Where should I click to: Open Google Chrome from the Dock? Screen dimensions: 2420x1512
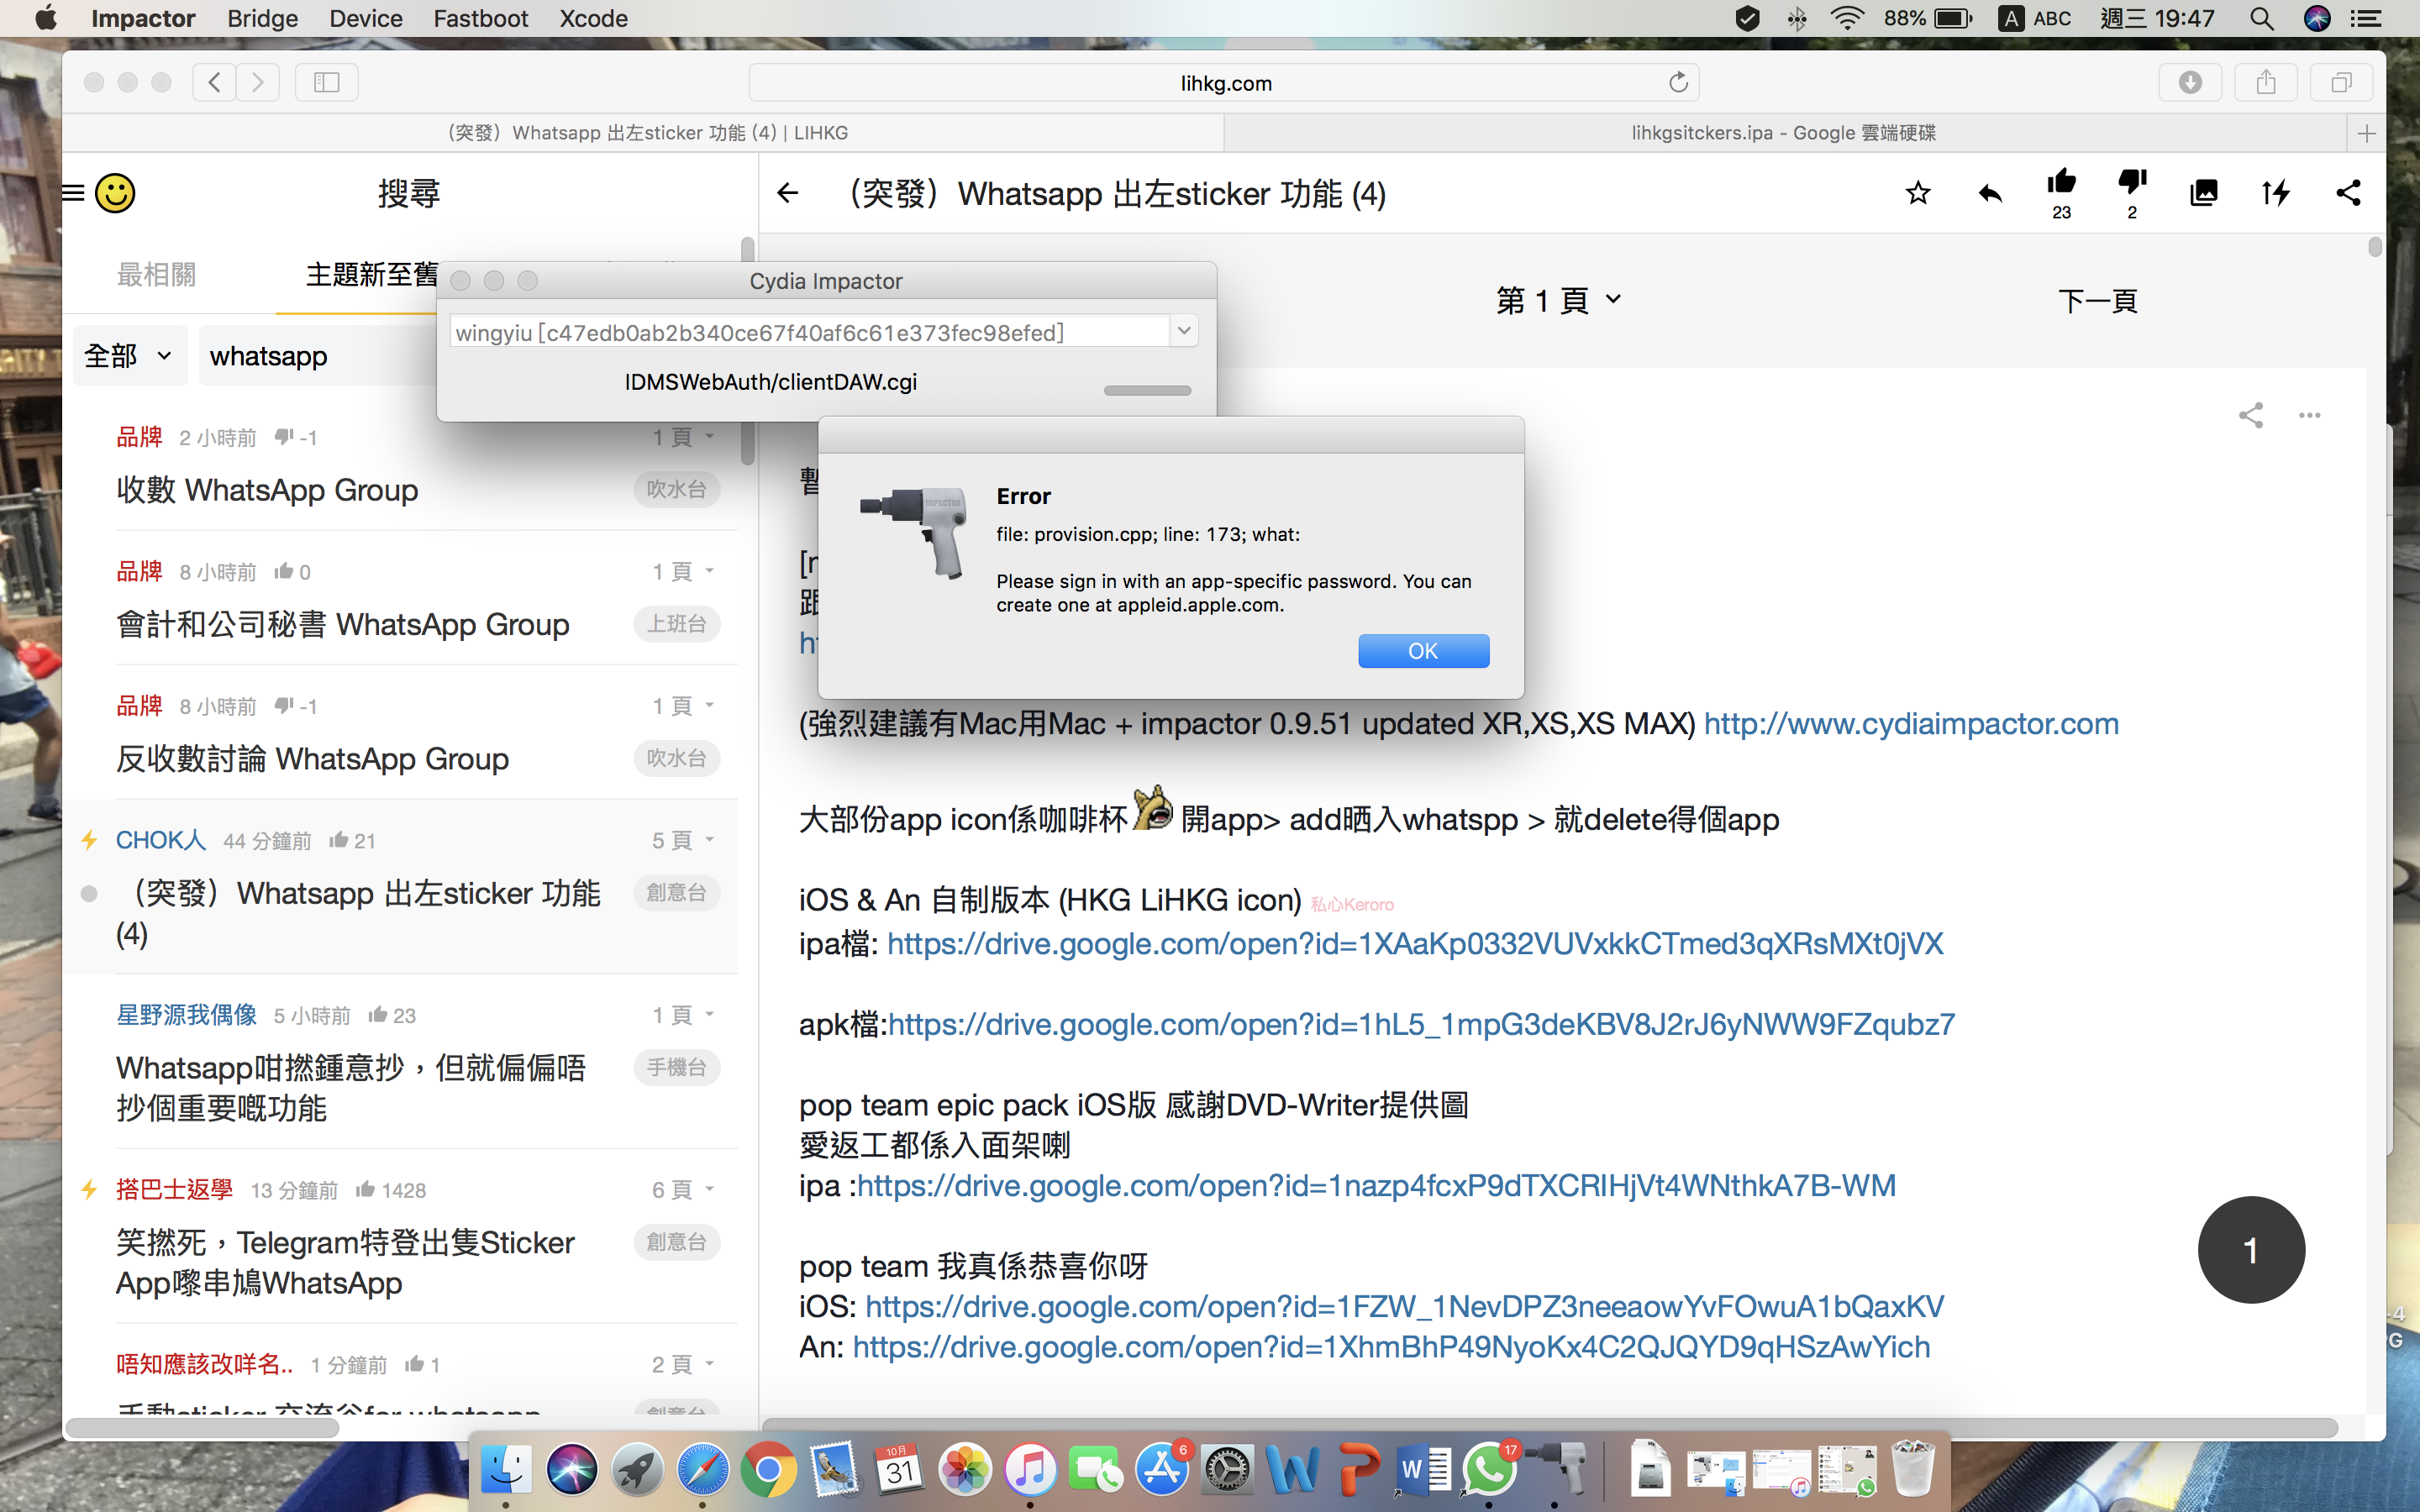[x=768, y=1470]
